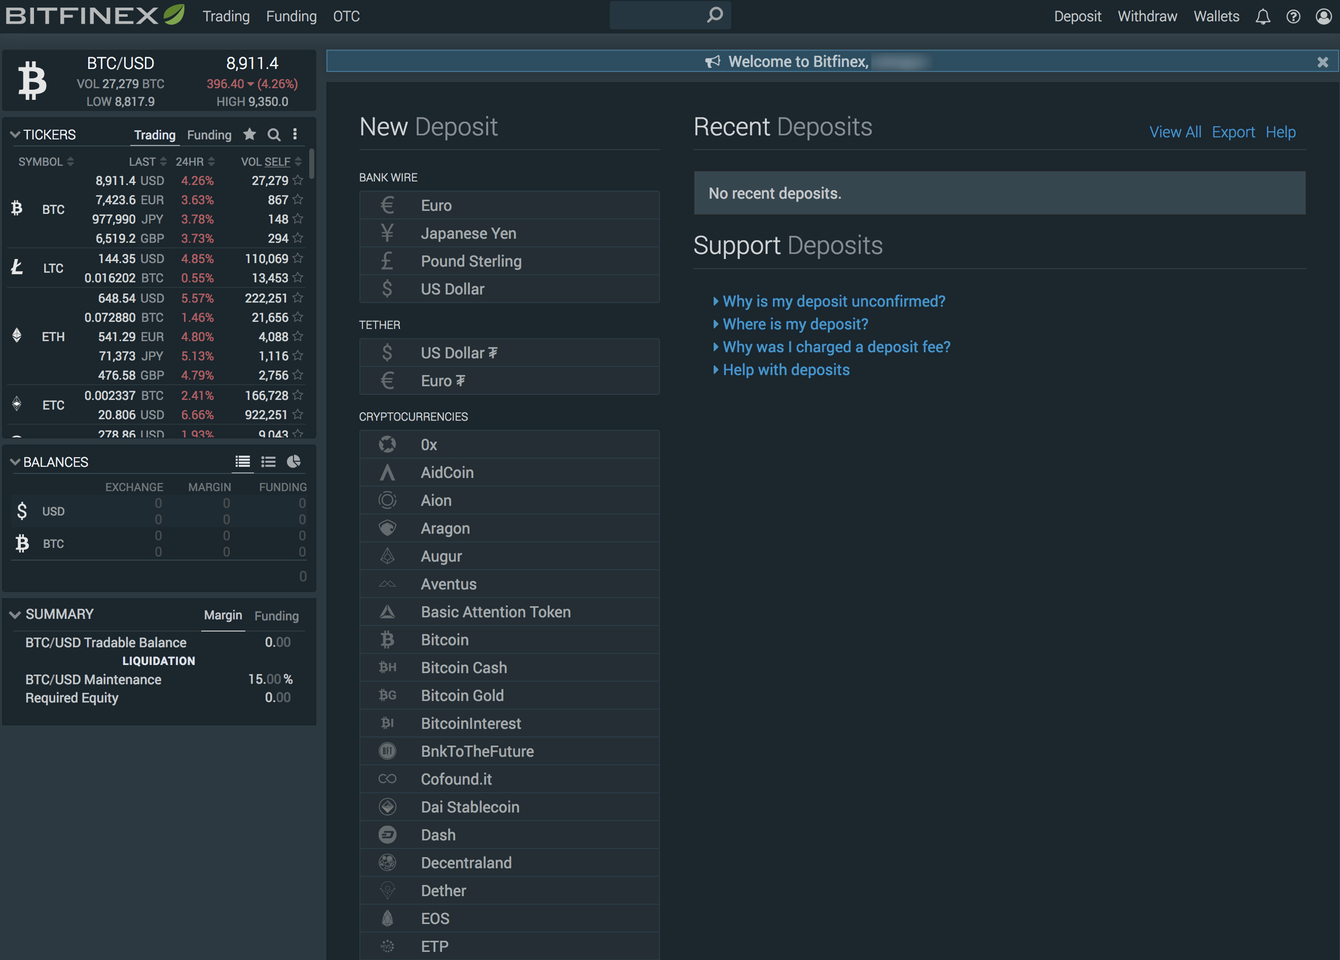Screen dimensions: 1340x960
Task: Open the tickers overflow menu with three dots
Action: click(x=294, y=134)
